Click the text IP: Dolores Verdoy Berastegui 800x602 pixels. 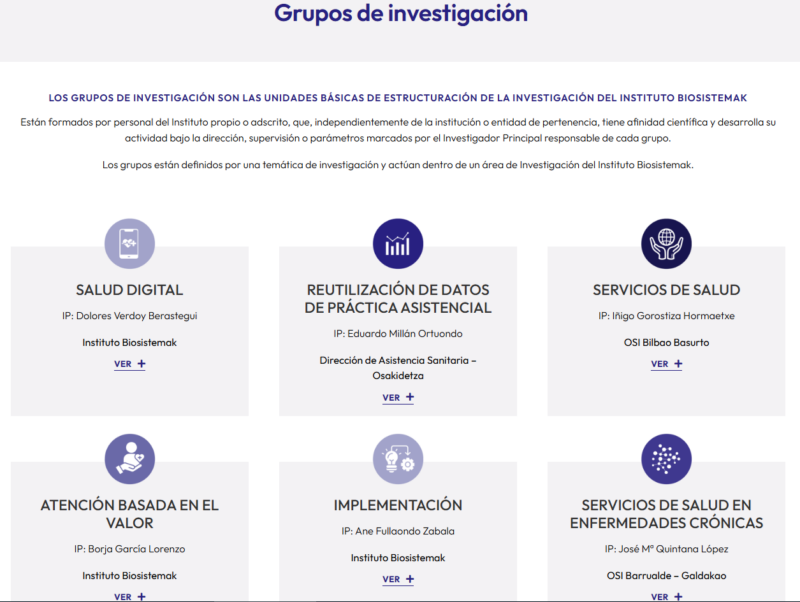pos(130,316)
